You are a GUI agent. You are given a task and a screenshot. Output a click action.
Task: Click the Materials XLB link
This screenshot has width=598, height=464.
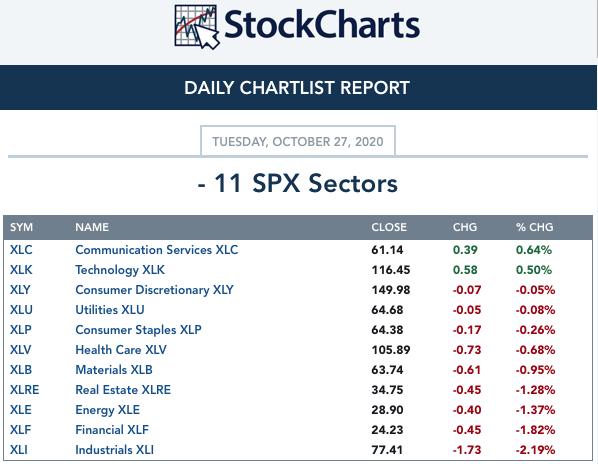coord(114,370)
